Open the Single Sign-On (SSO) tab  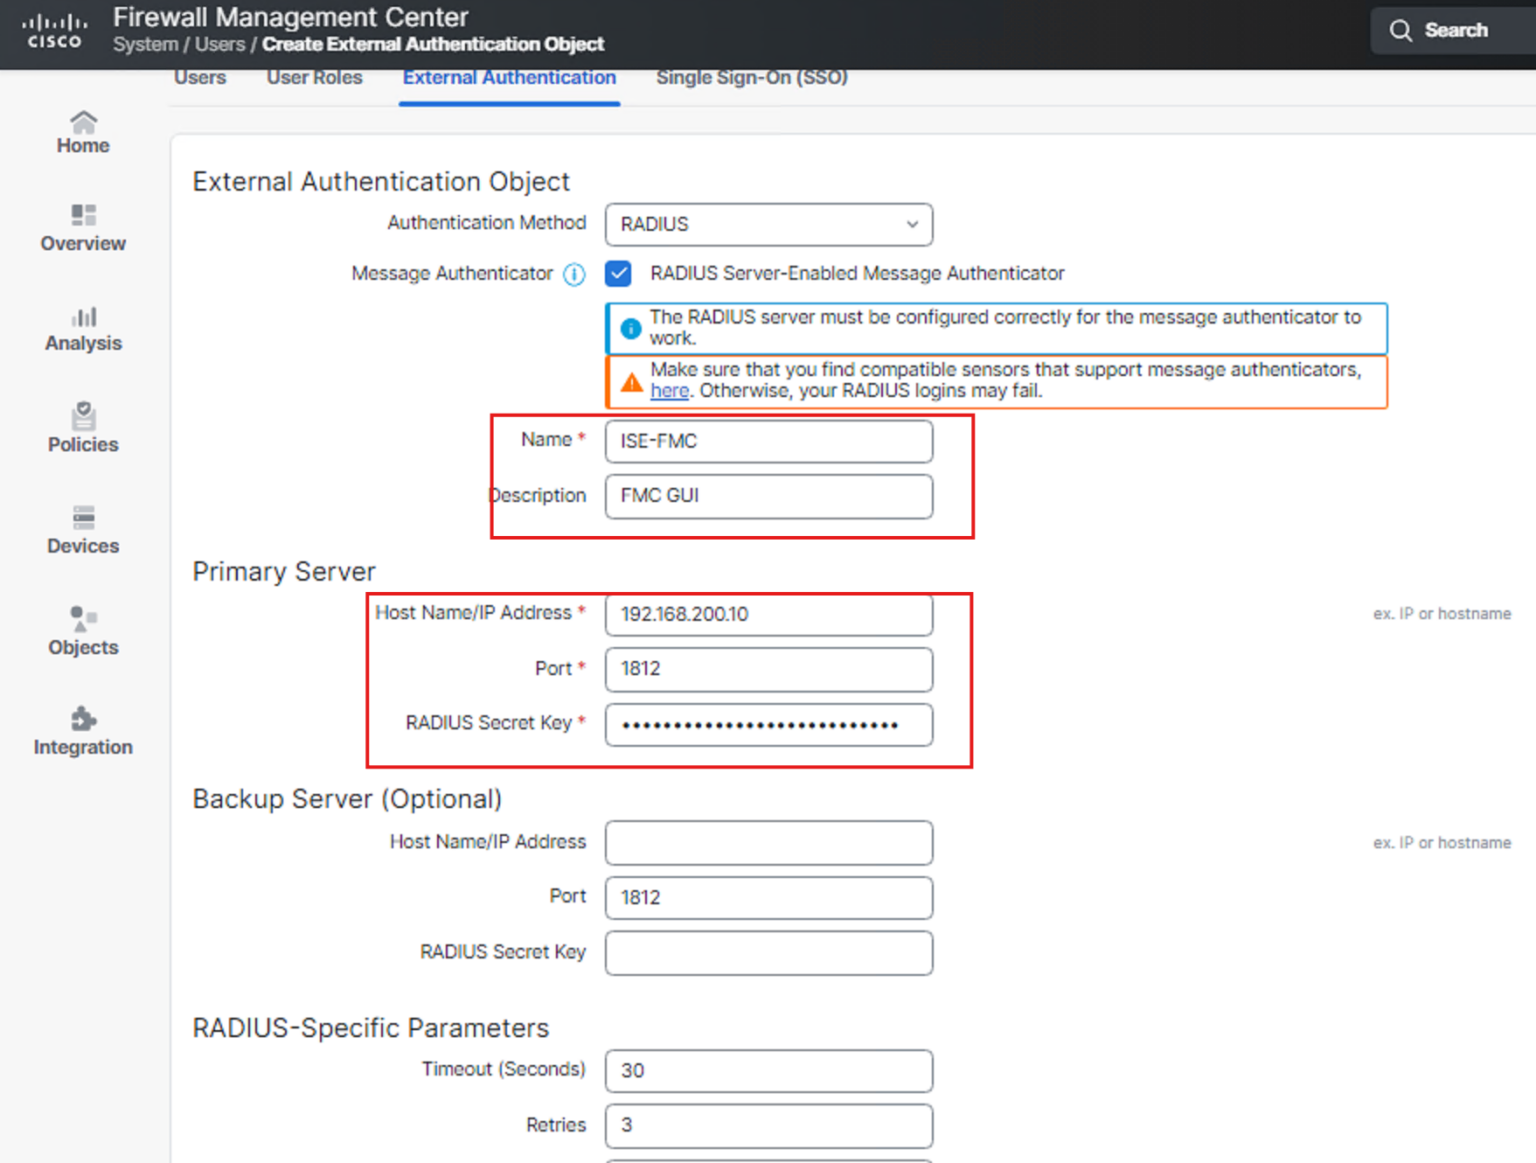tap(751, 77)
